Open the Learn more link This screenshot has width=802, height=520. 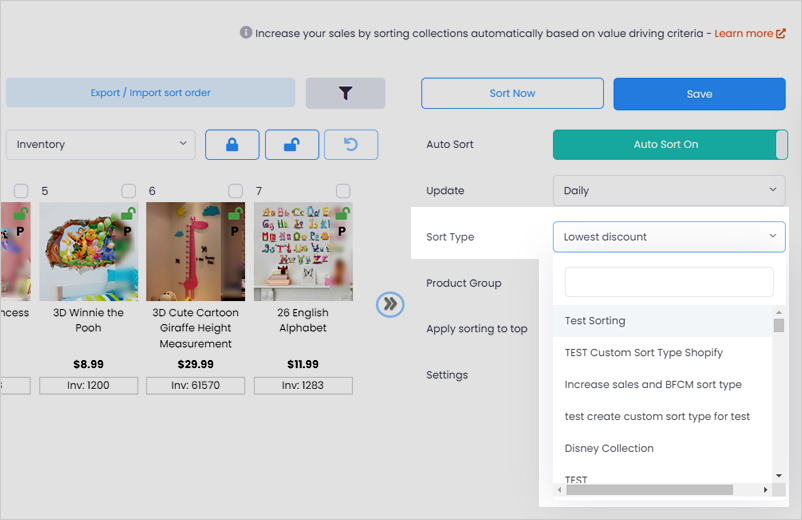click(743, 33)
